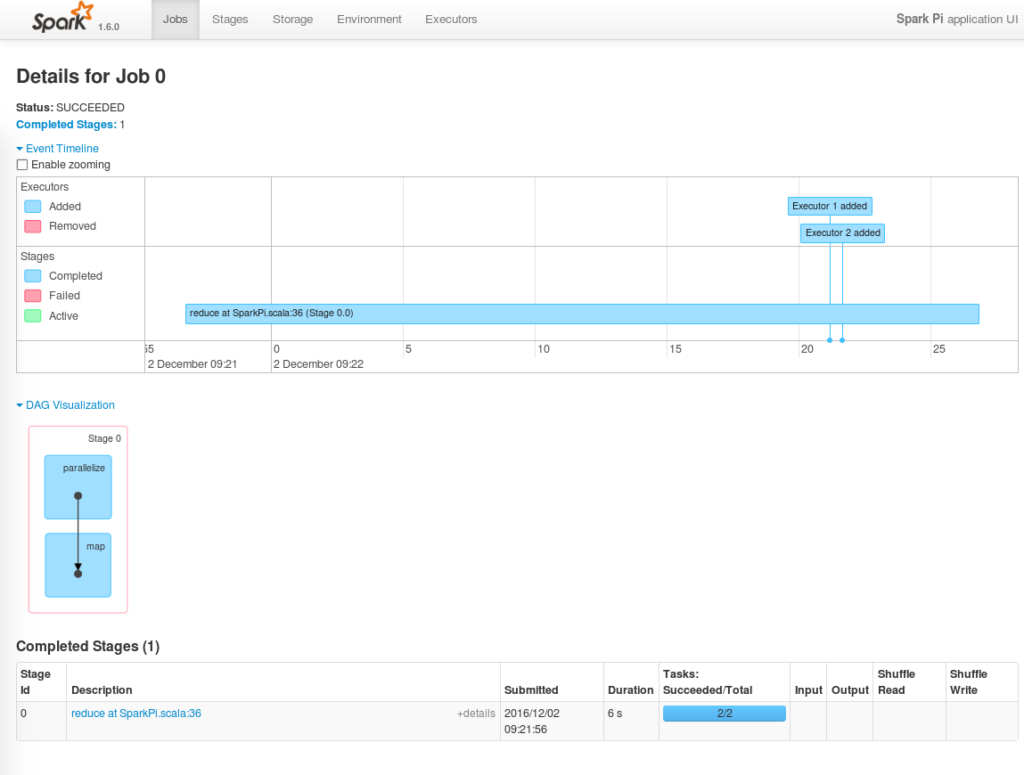Screen dimensions: 1024x775
Task: Click the Completed stages legend swatch
Action: point(33,276)
